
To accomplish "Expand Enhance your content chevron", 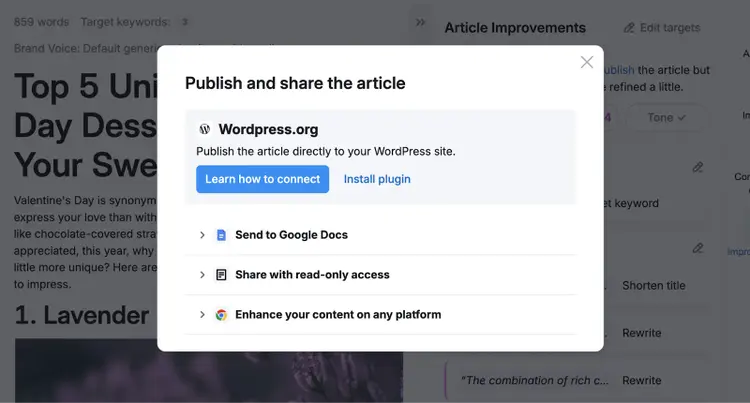I will pyautogui.click(x=202, y=315).
